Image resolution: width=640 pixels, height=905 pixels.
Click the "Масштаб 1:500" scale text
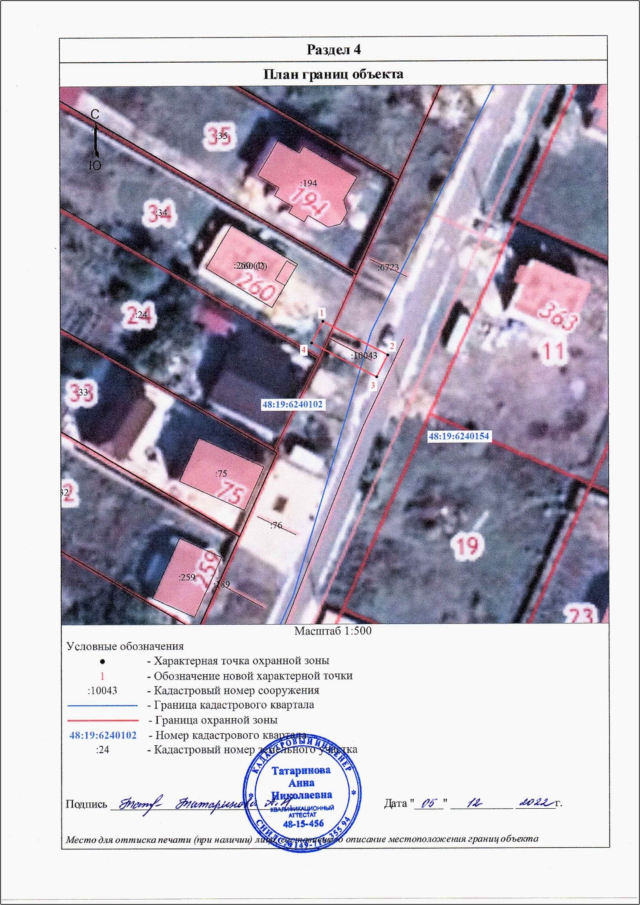[x=333, y=633]
